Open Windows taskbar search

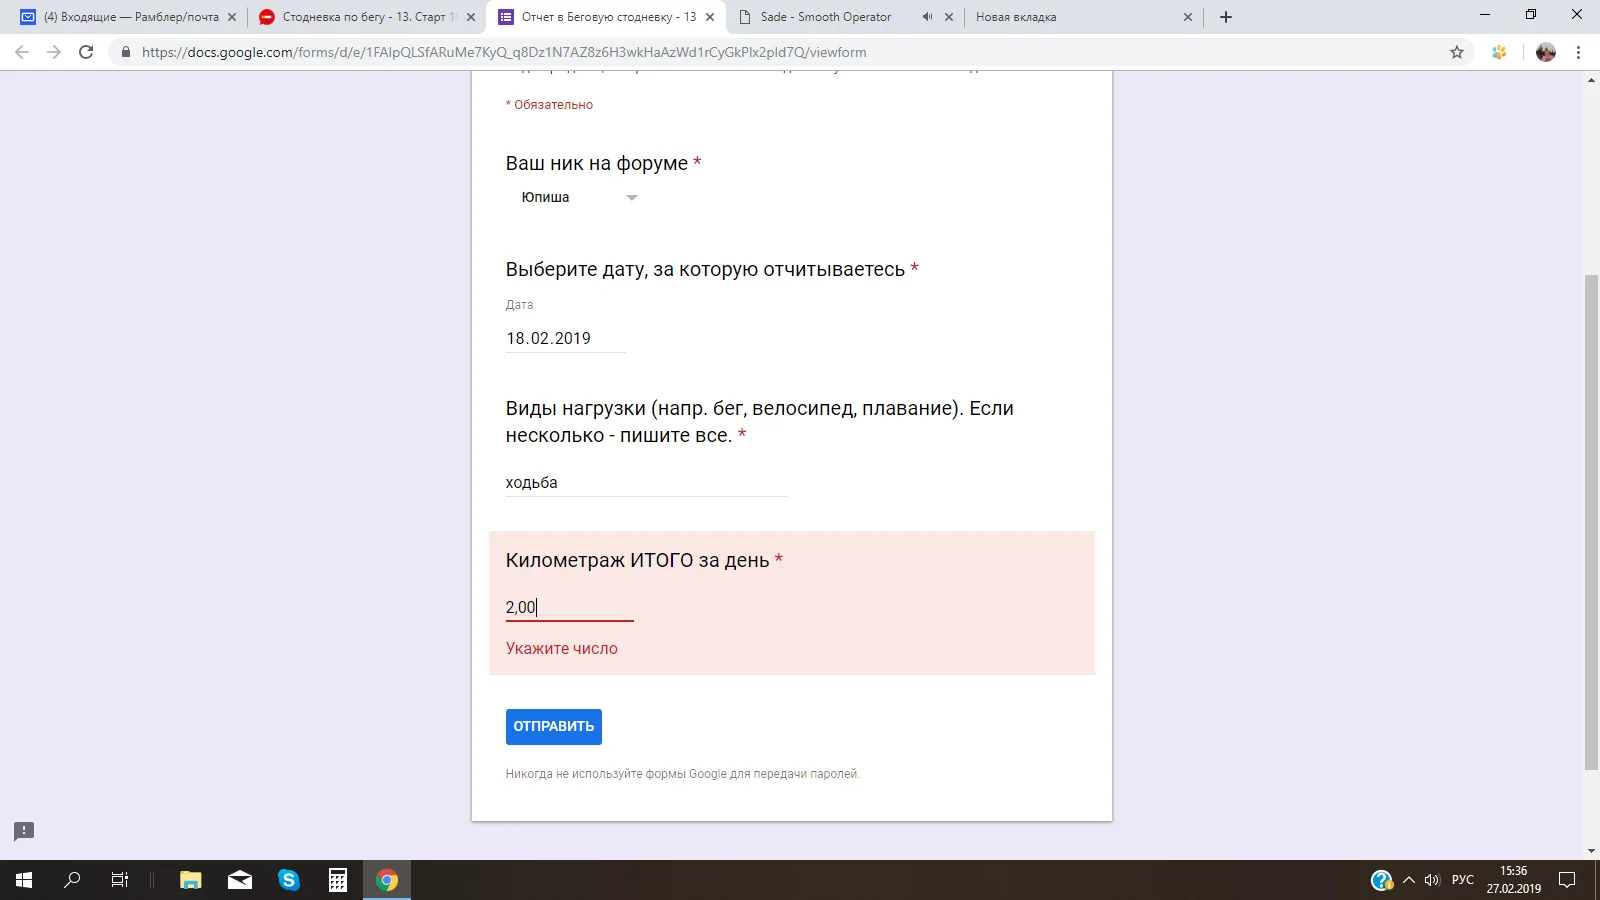tap(72, 880)
